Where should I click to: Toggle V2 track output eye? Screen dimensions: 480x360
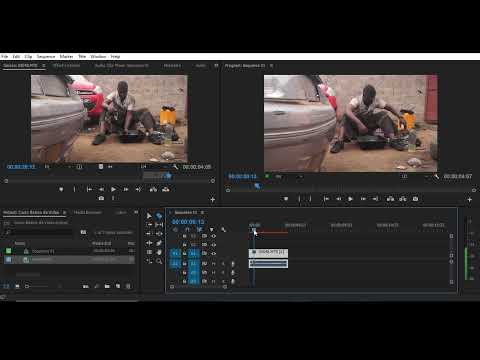coord(214,245)
